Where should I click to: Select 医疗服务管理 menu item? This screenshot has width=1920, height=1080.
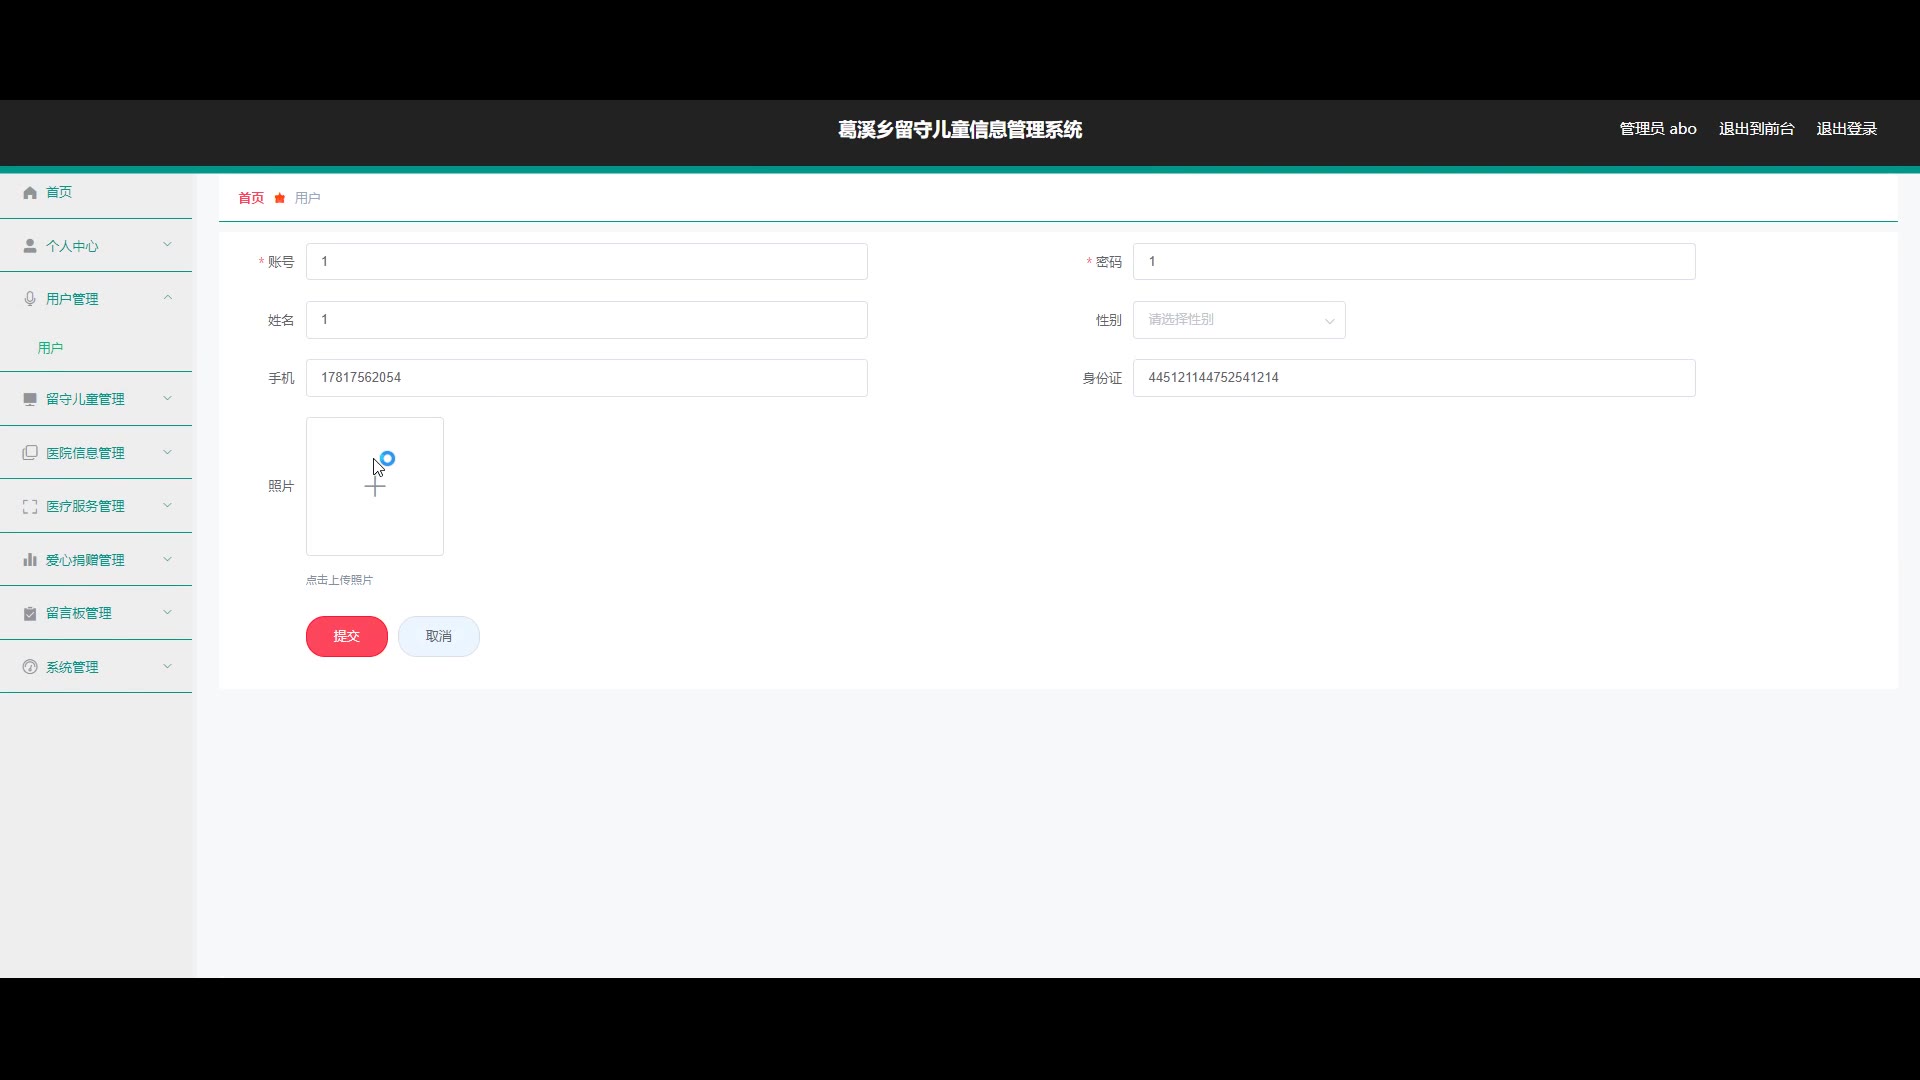pos(96,506)
